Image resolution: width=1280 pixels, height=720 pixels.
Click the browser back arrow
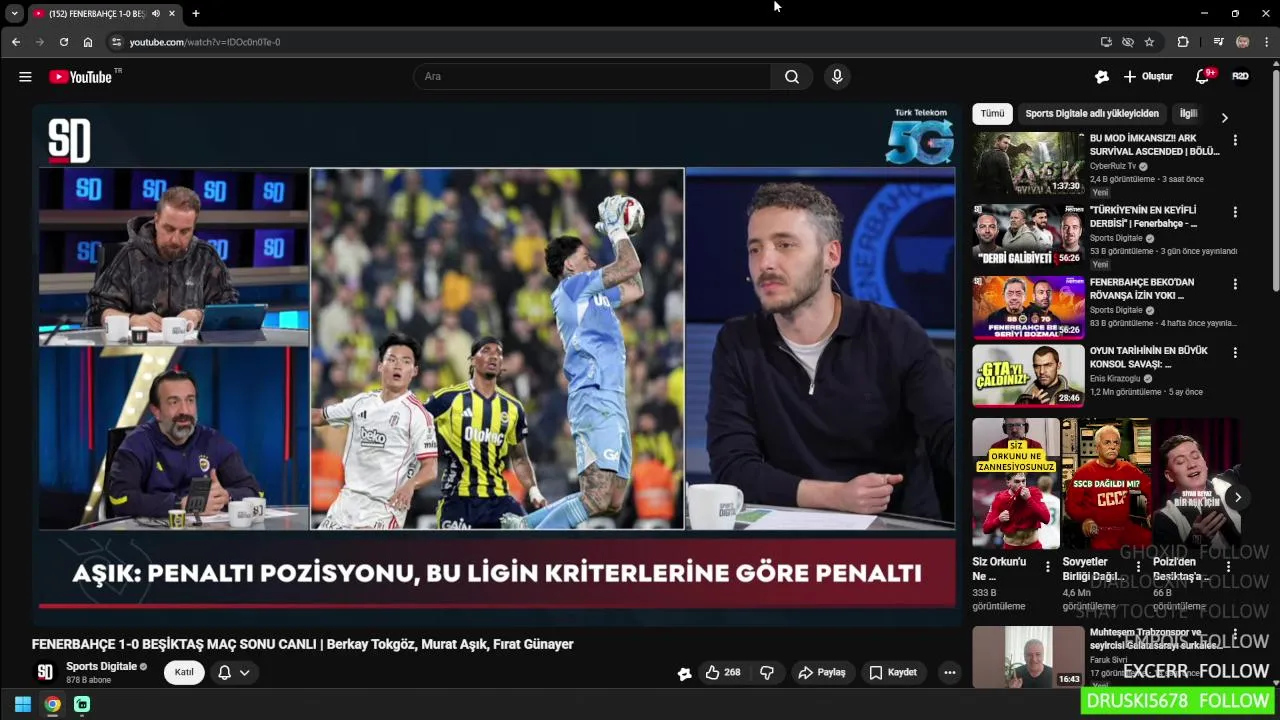pos(15,42)
